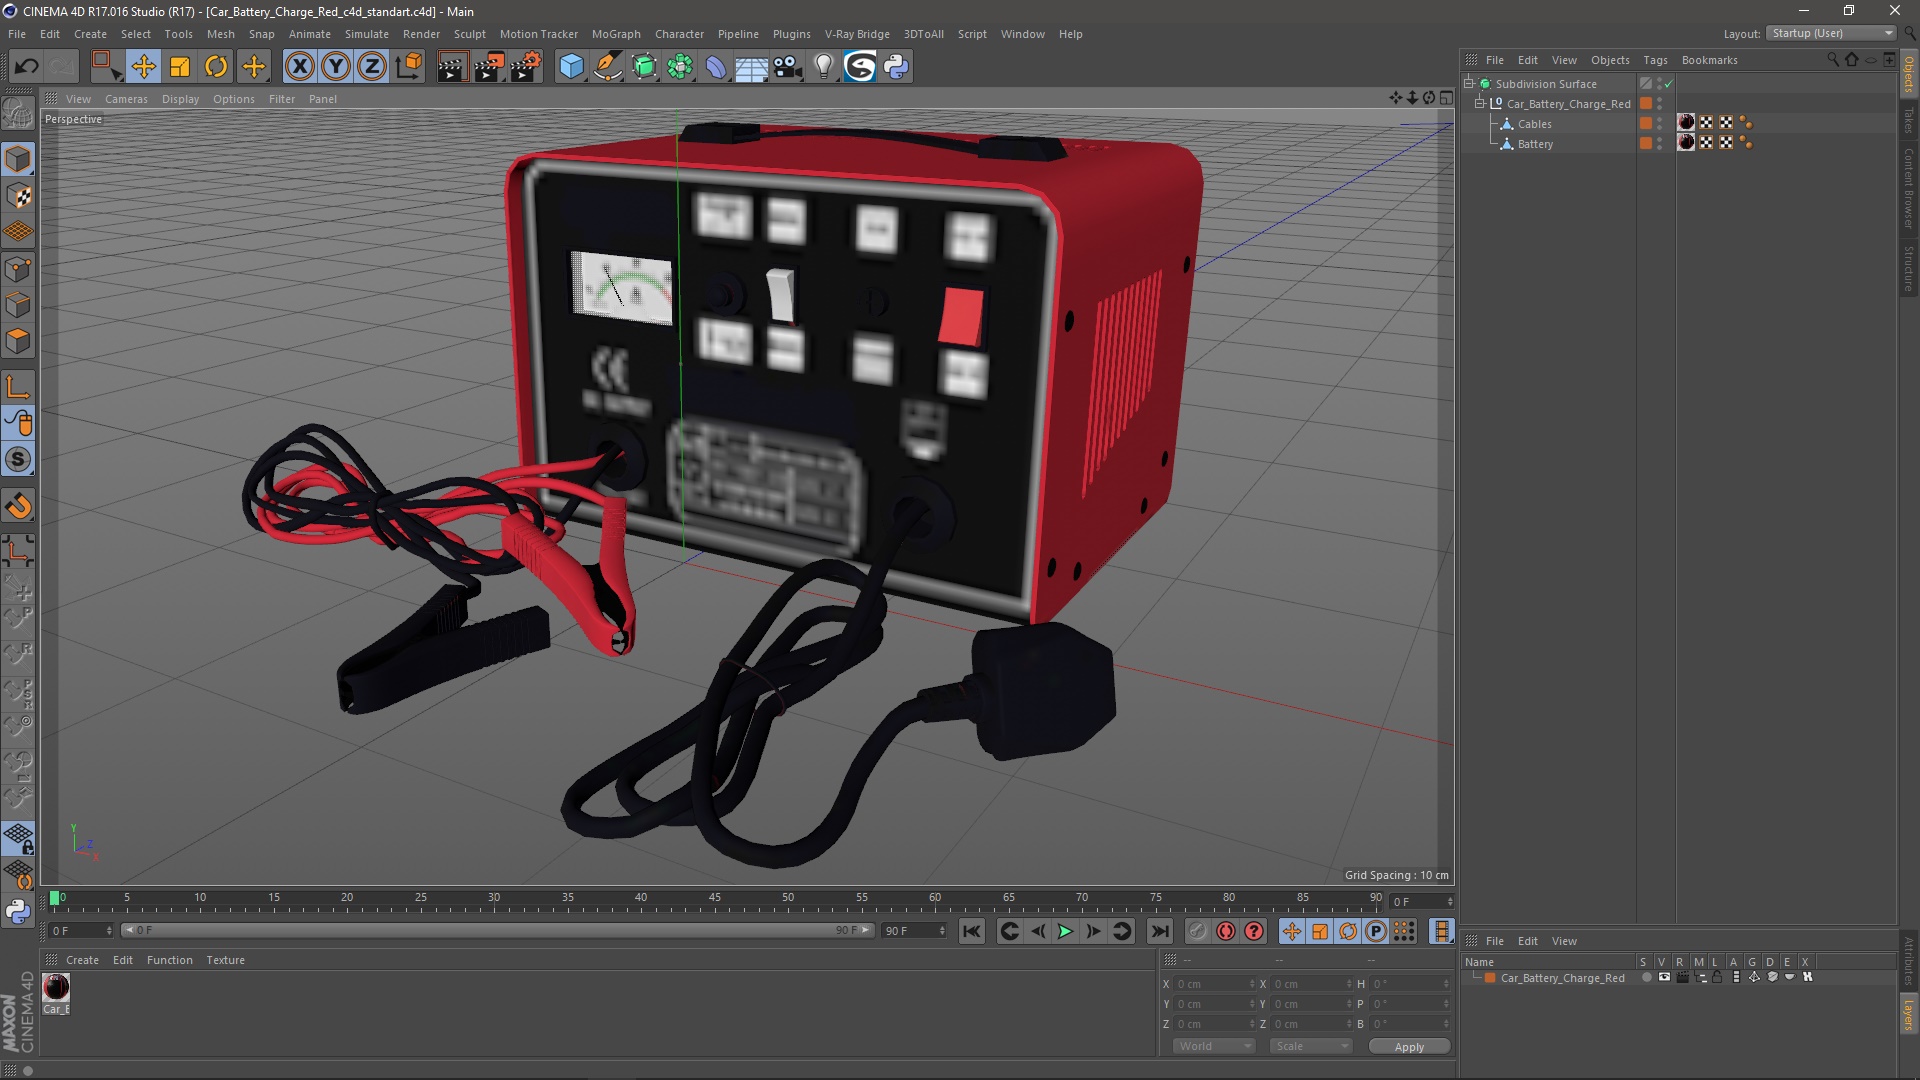Viewport: 1920px width, 1080px height.
Task: Add a Light object
Action: coord(824,67)
